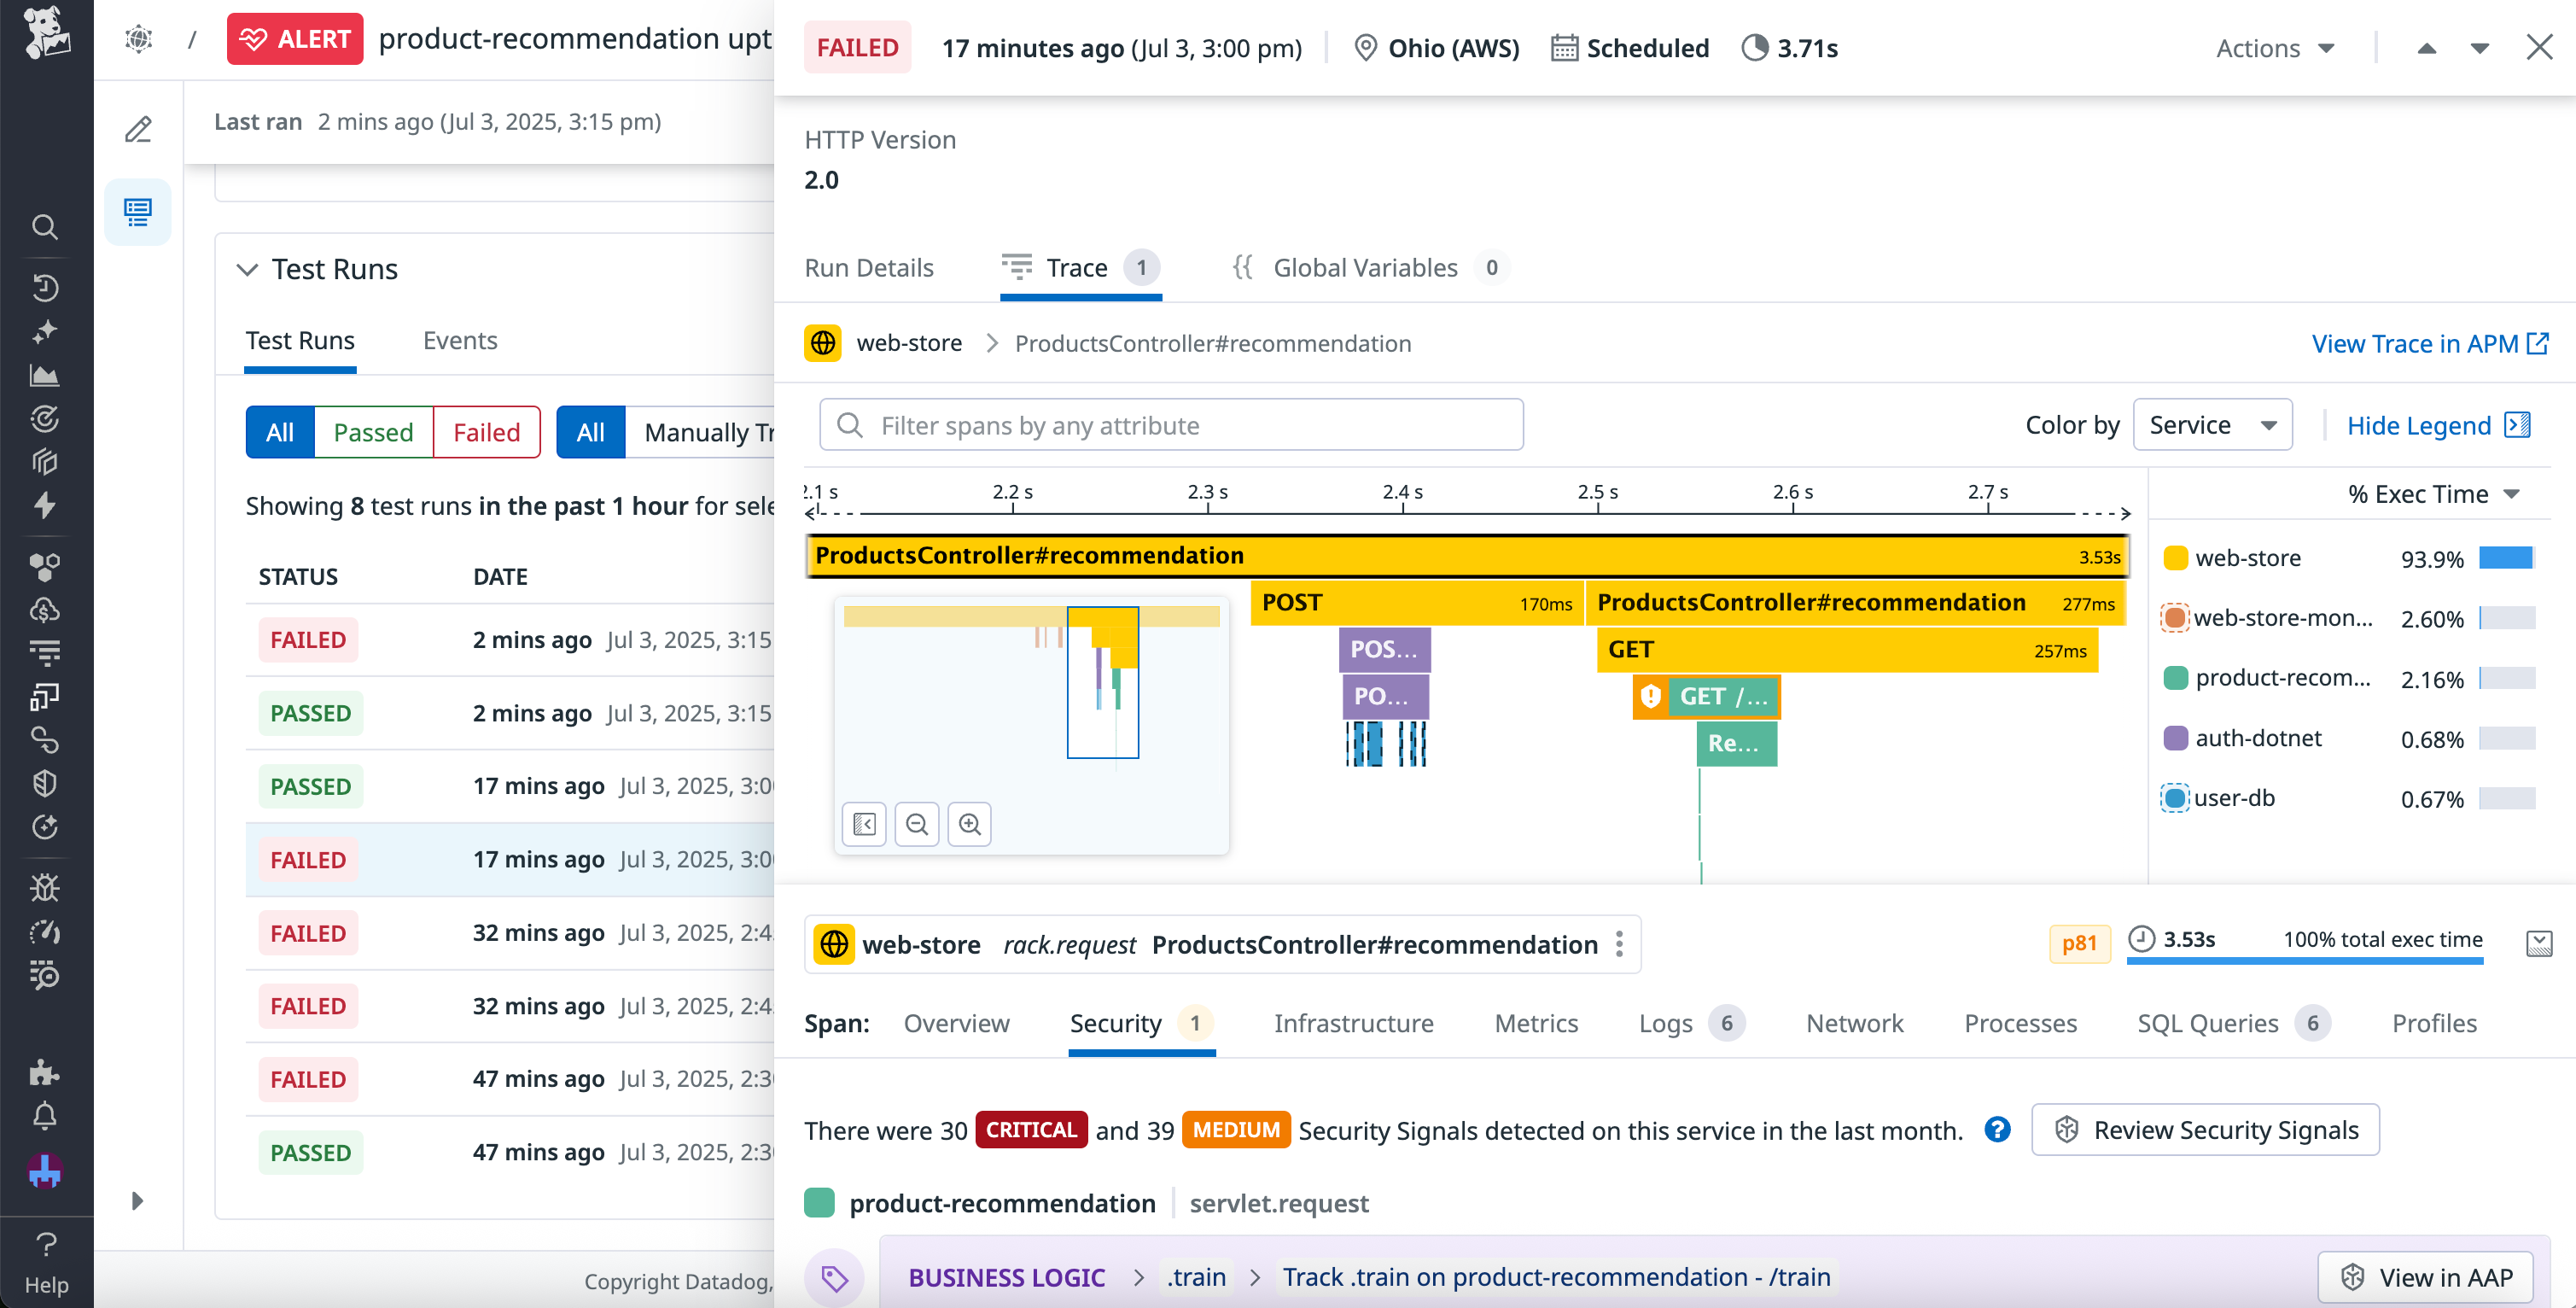This screenshot has height=1308, width=2576.
Task: Click the security help question mark icon
Action: click(x=1997, y=1130)
